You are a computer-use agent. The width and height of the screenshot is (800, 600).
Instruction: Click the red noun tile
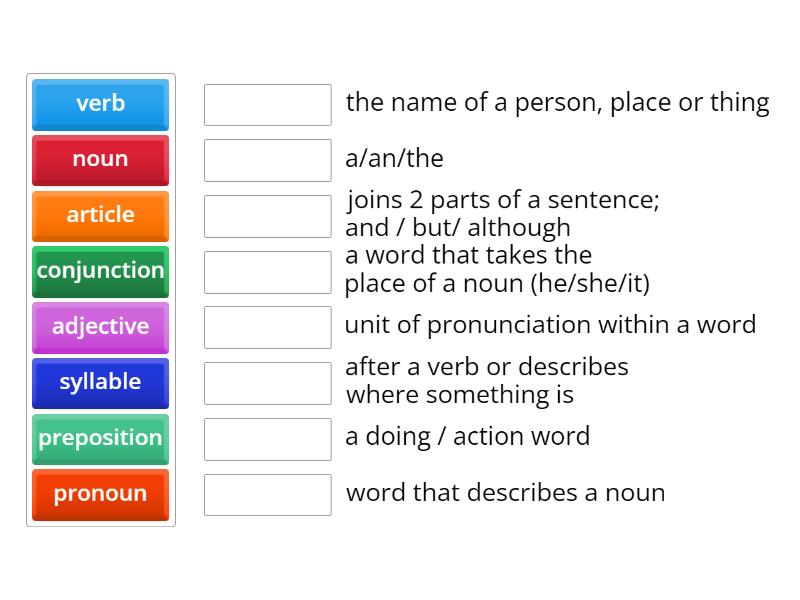pyautogui.click(x=100, y=160)
